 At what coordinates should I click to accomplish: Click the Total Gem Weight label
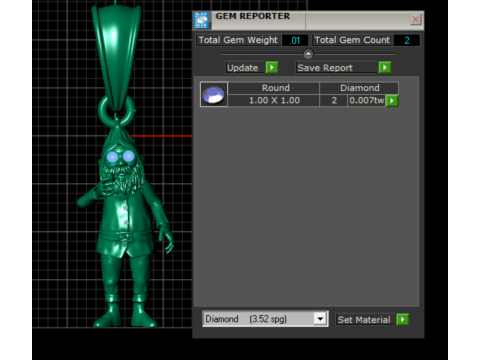(238, 40)
